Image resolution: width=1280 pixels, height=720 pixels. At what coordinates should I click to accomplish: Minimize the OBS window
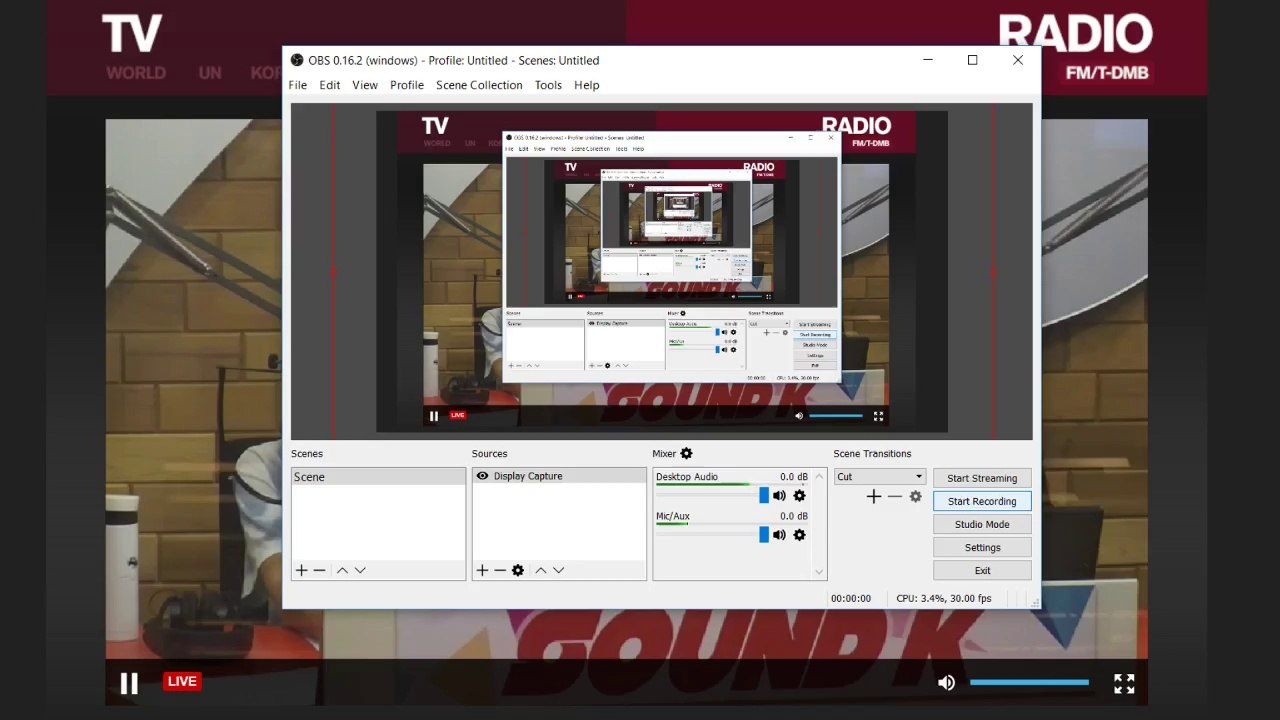(x=927, y=60)
